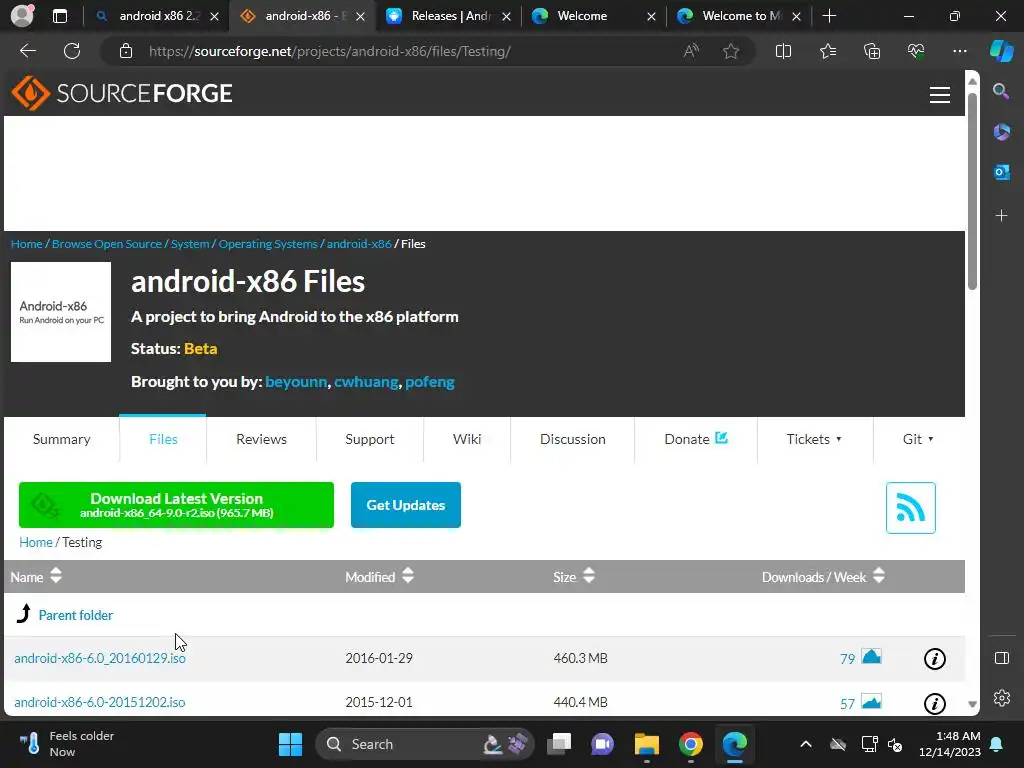Turn on Read aloud in address bar
The height and width of the screenshot is (768, 1024).
point(691,51)
